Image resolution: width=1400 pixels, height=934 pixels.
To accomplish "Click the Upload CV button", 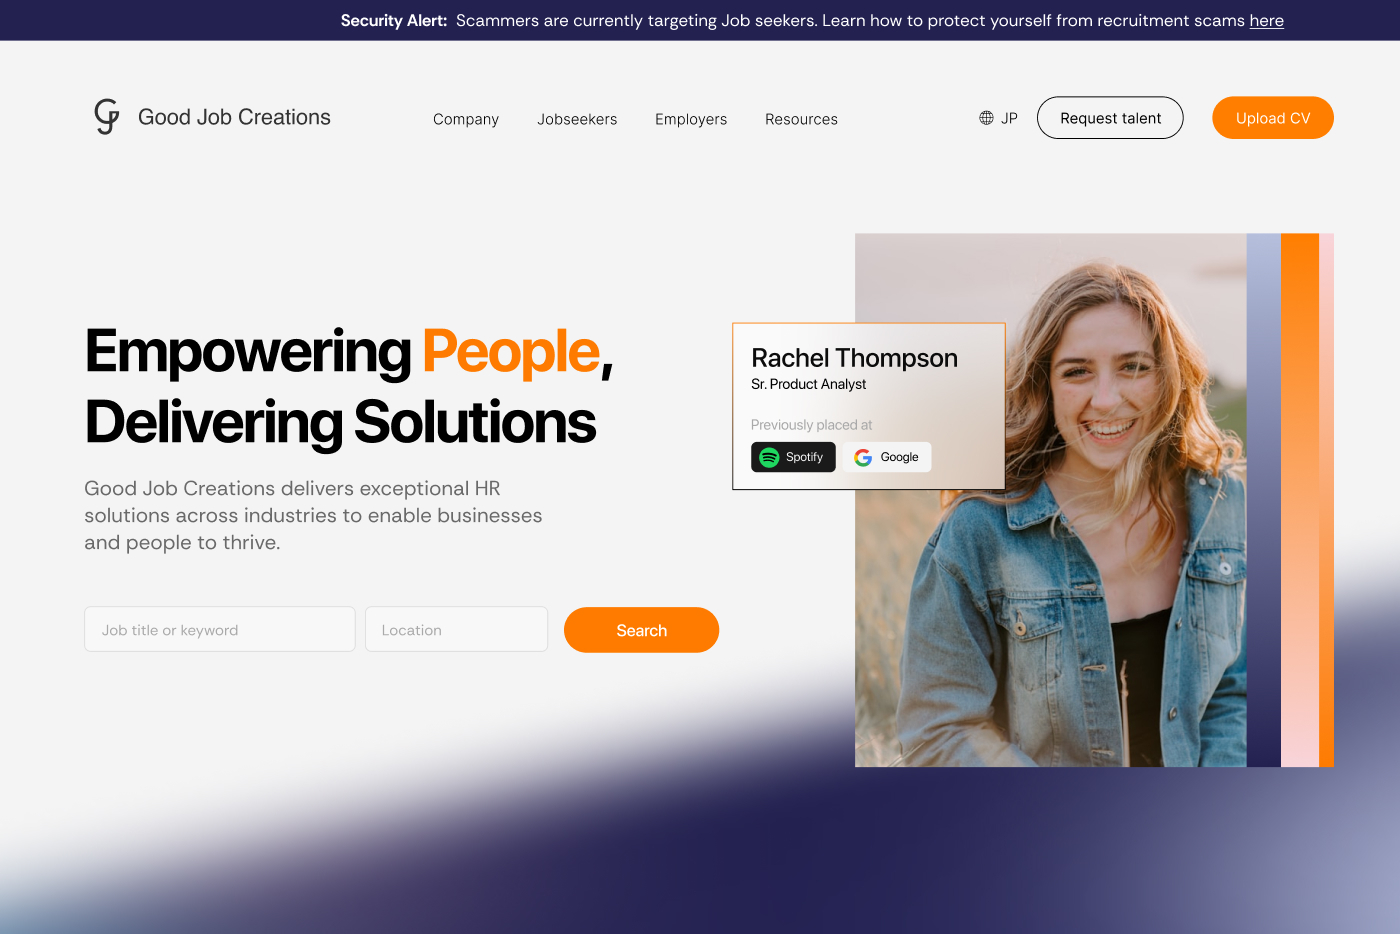I will 1273,118.
